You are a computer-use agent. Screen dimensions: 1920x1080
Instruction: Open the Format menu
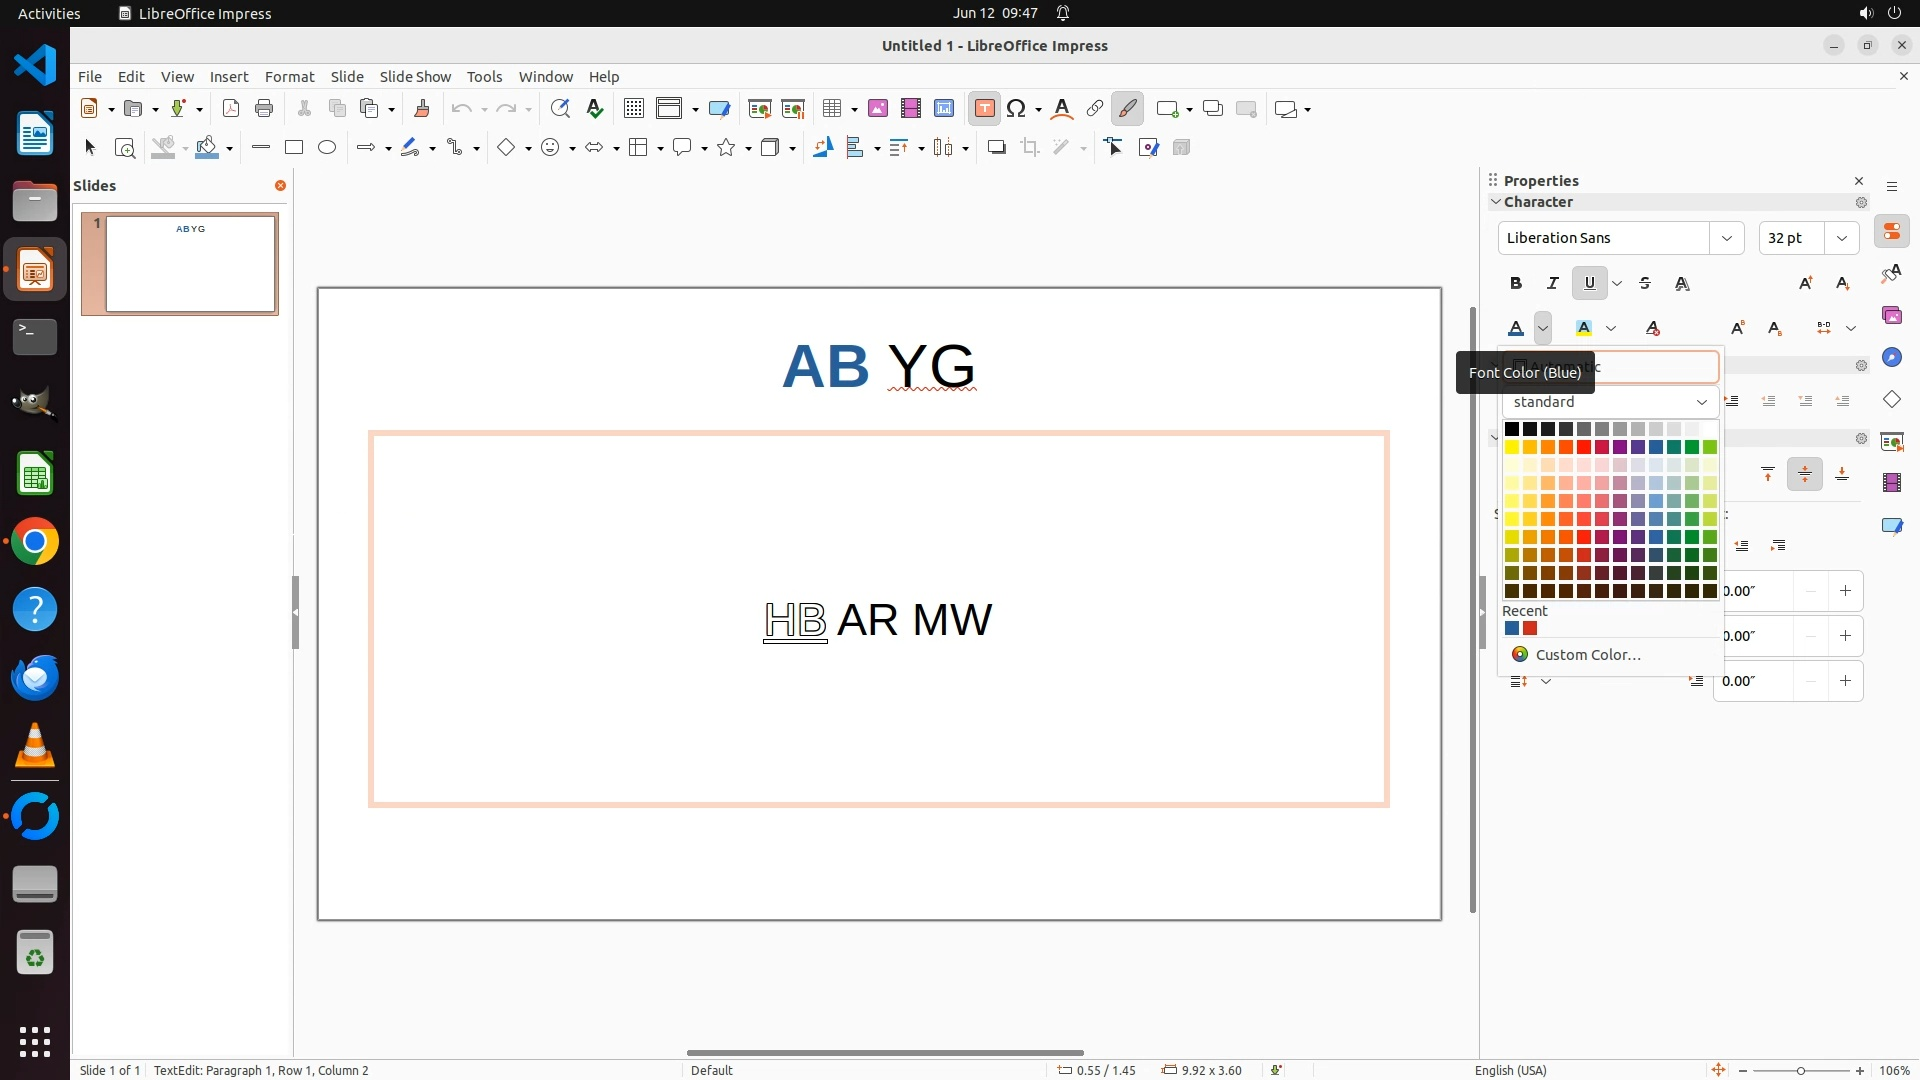coord(289,77)
